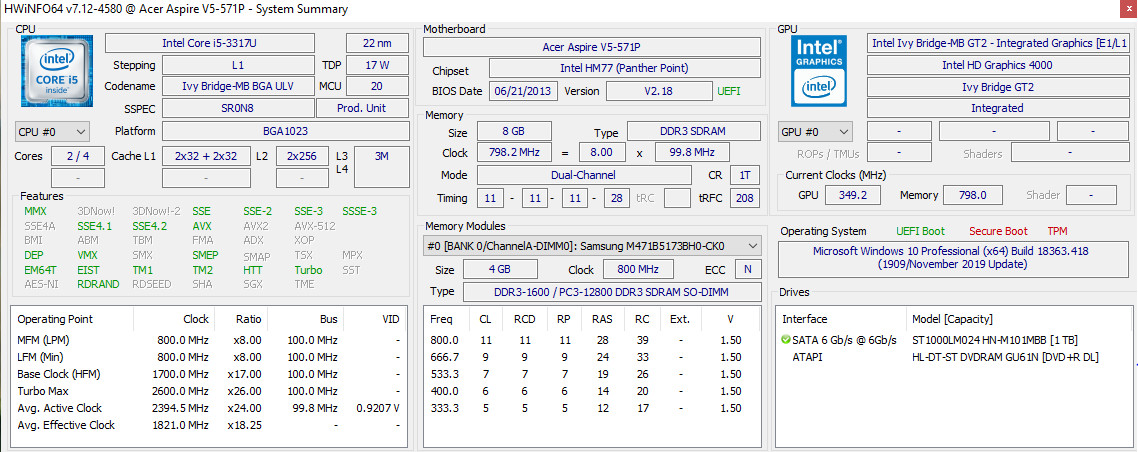Click the L2 cache 2x256 value
The width and height of the screenshot is (1138, 452).
[x=302, y=156]
